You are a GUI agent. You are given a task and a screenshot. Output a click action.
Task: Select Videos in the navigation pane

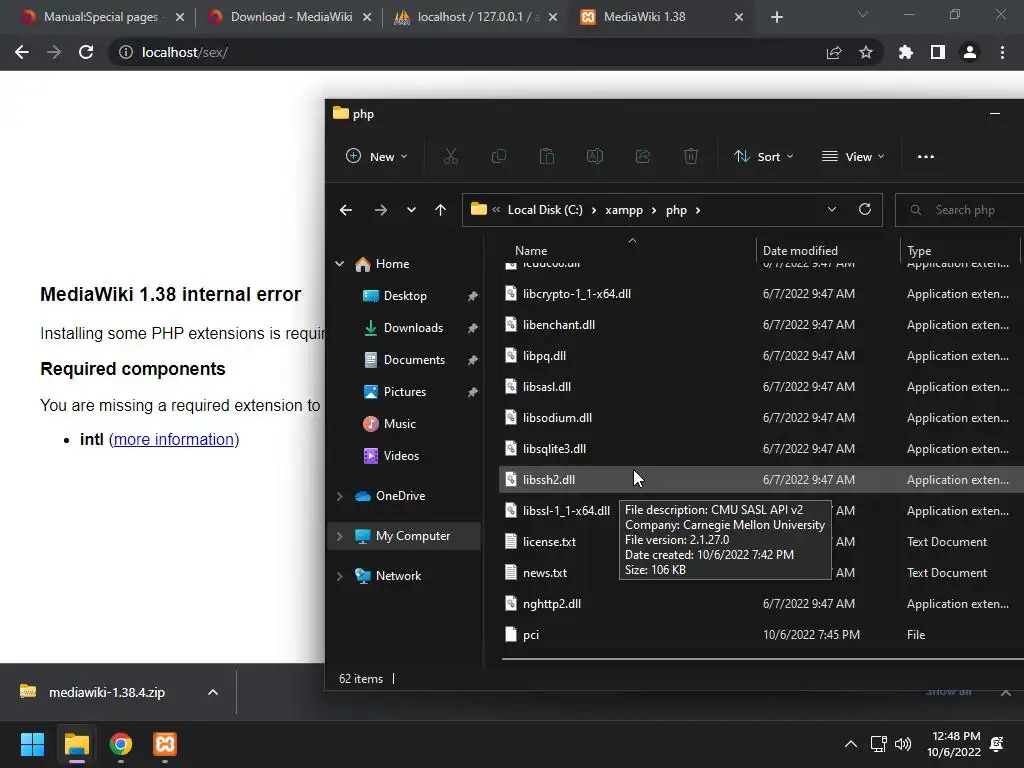click(401, 456)
